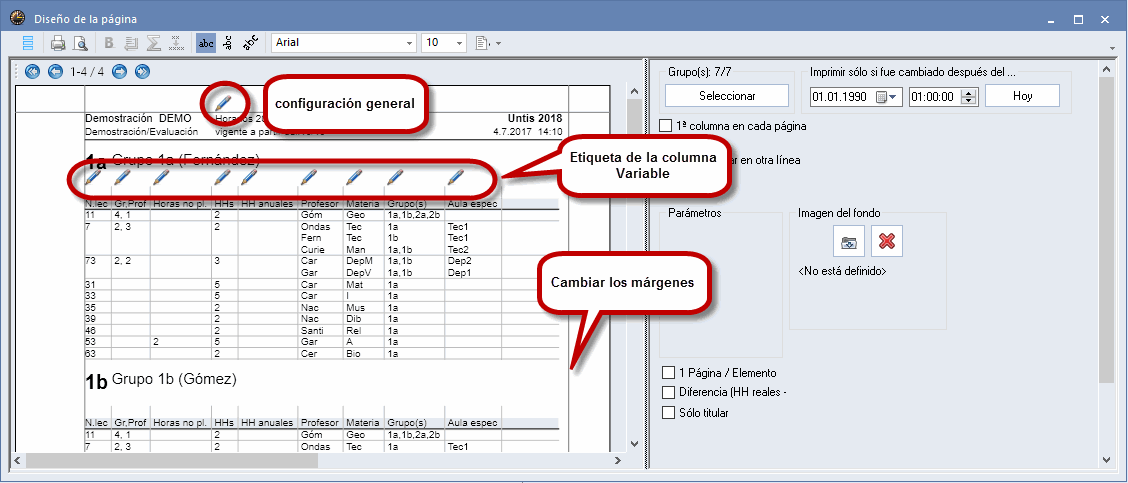The height and width of the screenshot is (483, 1128).
Task: Click pencil above Profesor column
Action: coord(310,178)
